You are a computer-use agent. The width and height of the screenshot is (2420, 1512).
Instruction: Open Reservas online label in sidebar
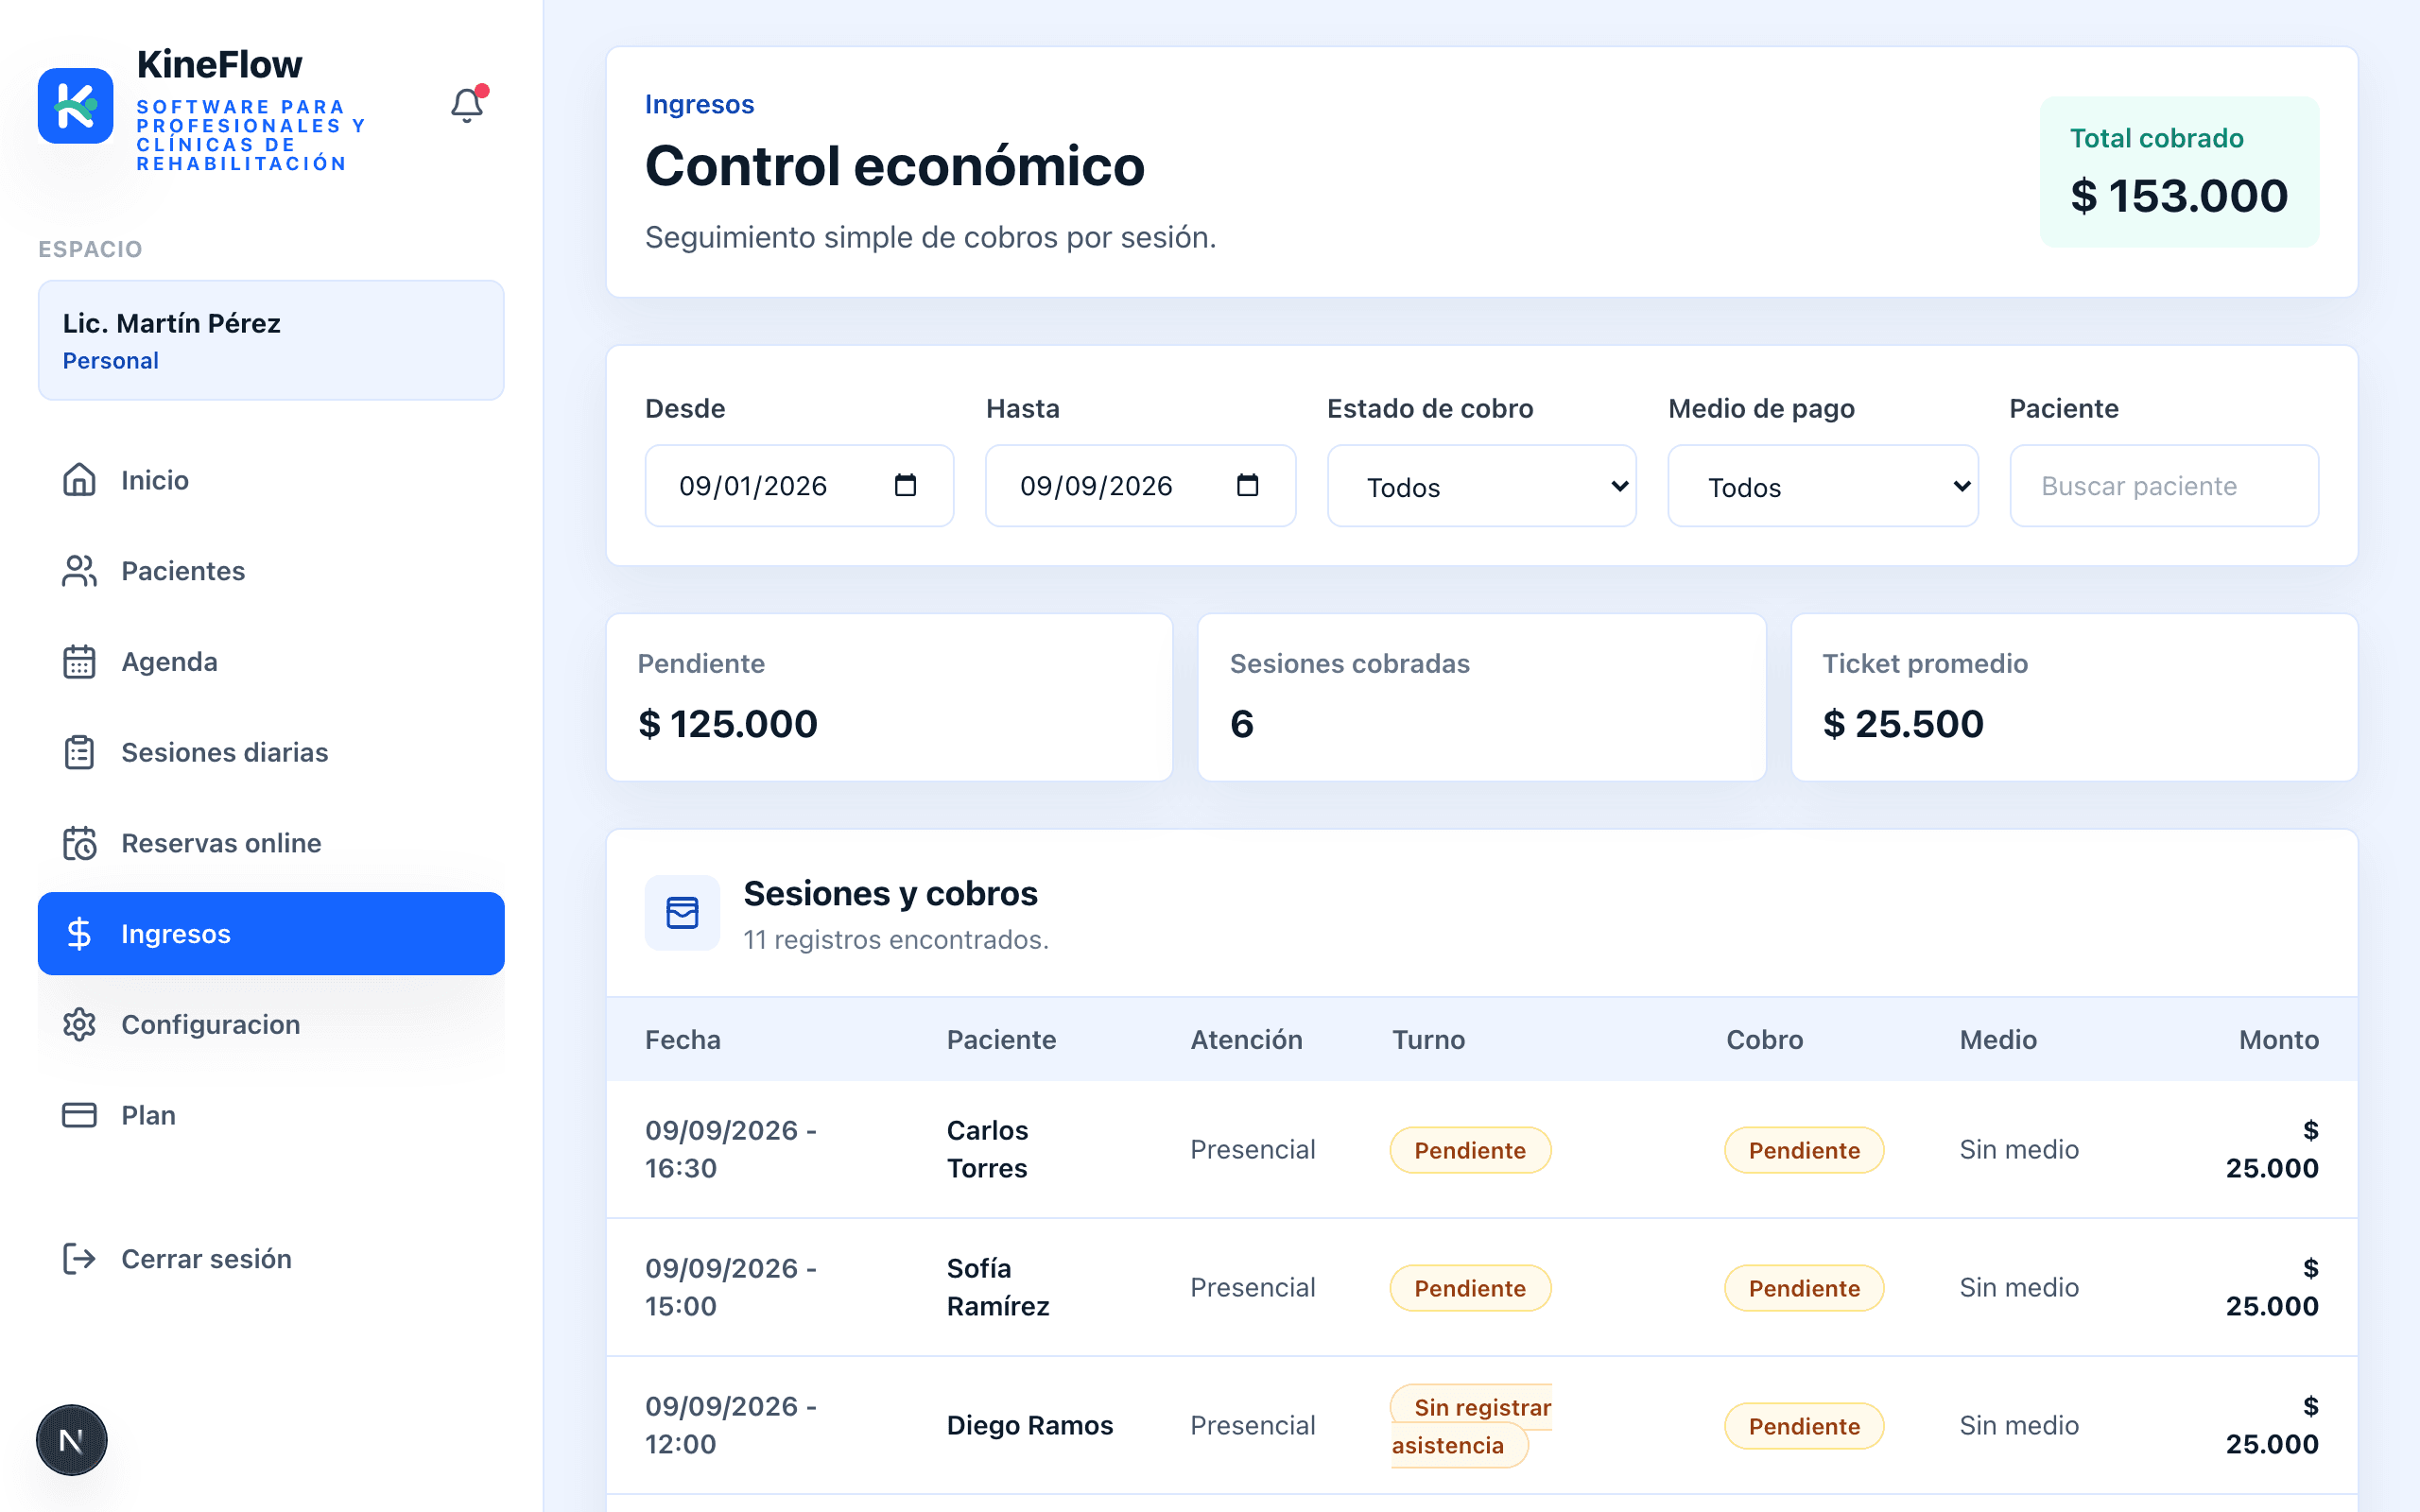click(221, 843)
